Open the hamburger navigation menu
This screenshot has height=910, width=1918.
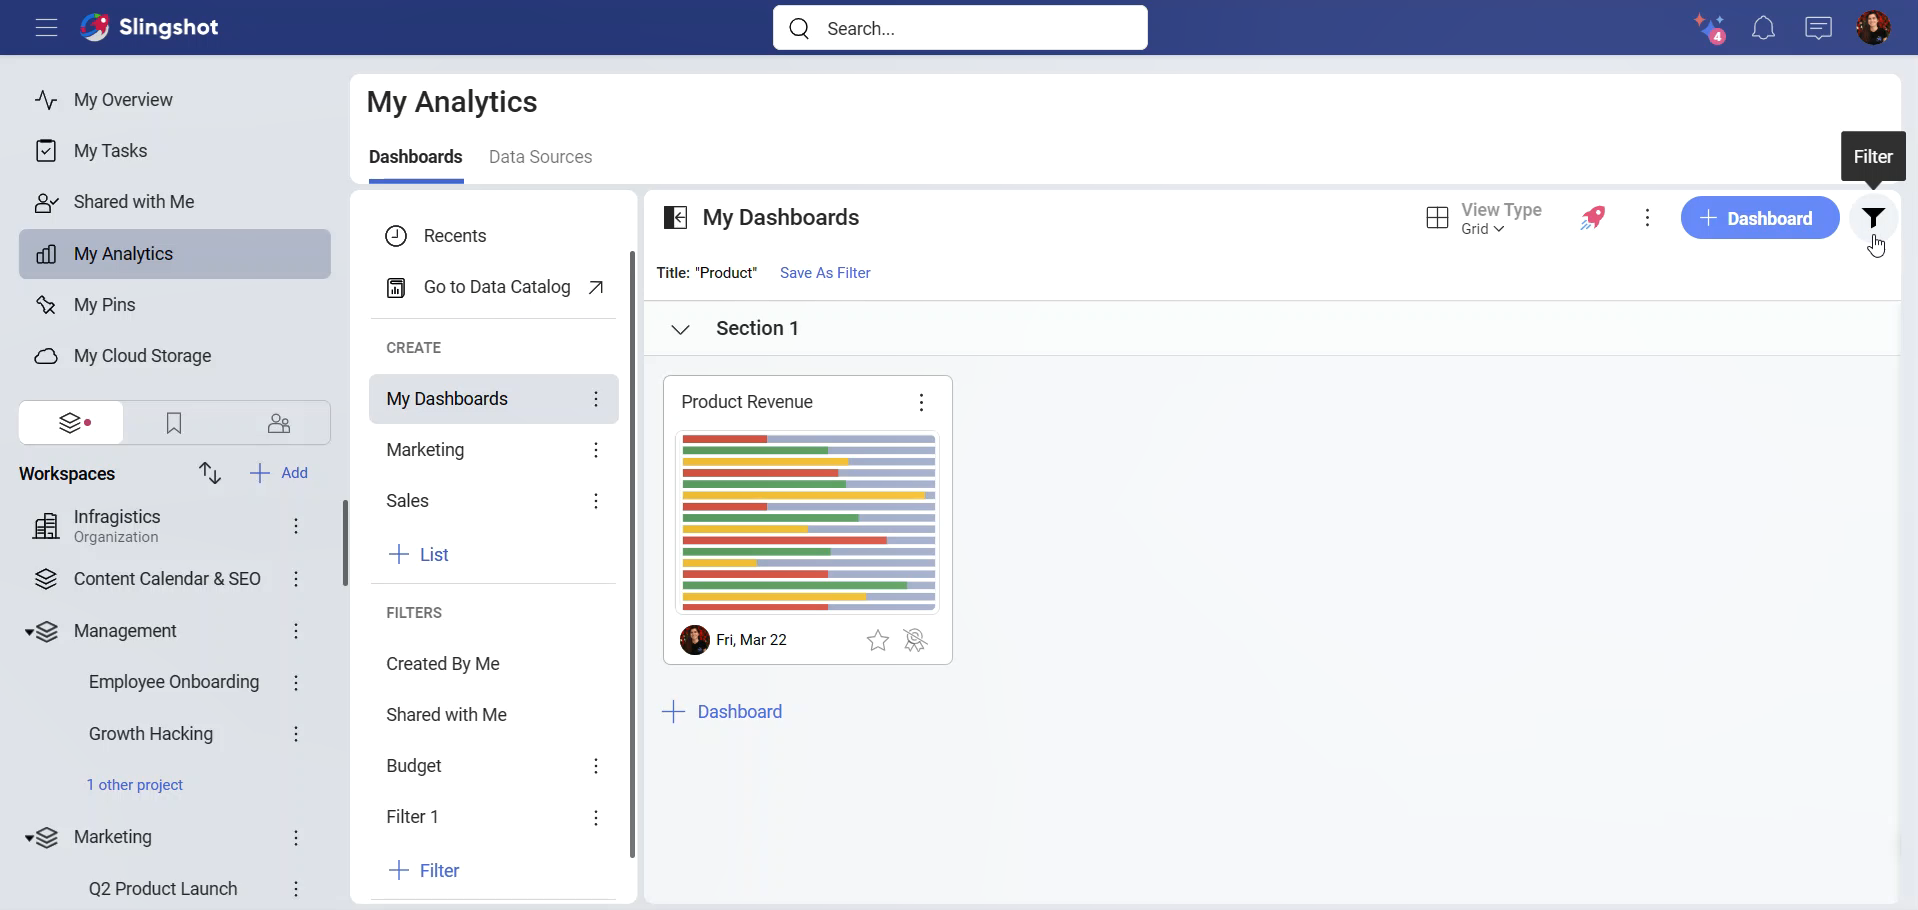point(46,27)
